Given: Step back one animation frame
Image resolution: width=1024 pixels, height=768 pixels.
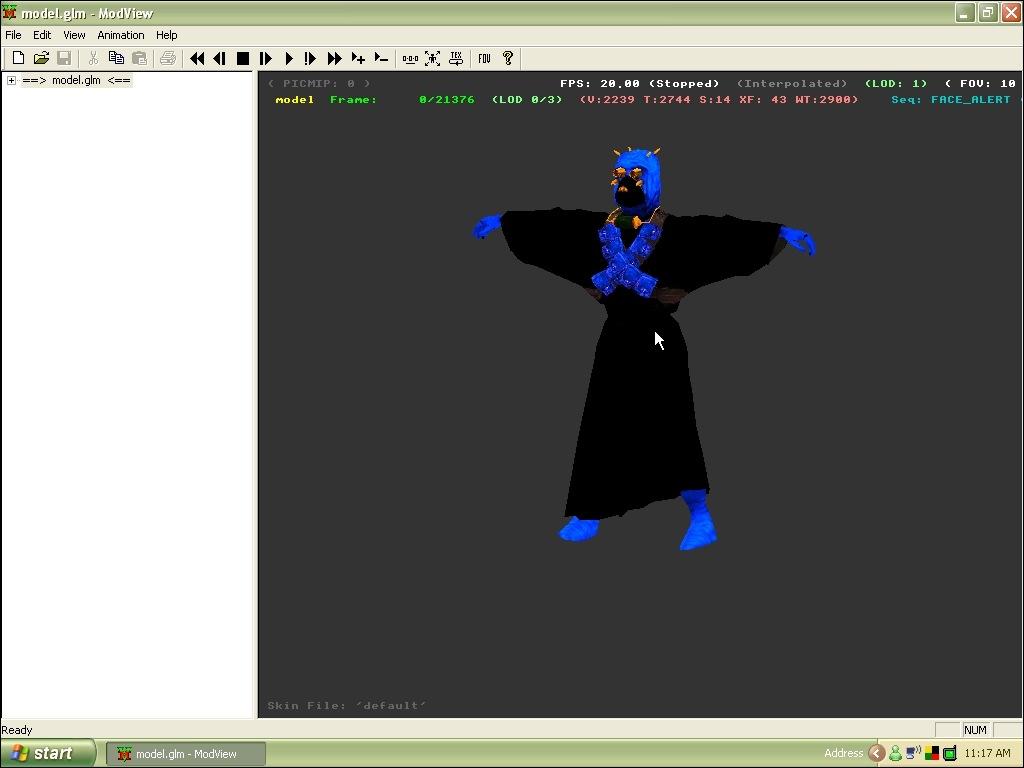Looking at the screenshot, I should tap(219, 59).
